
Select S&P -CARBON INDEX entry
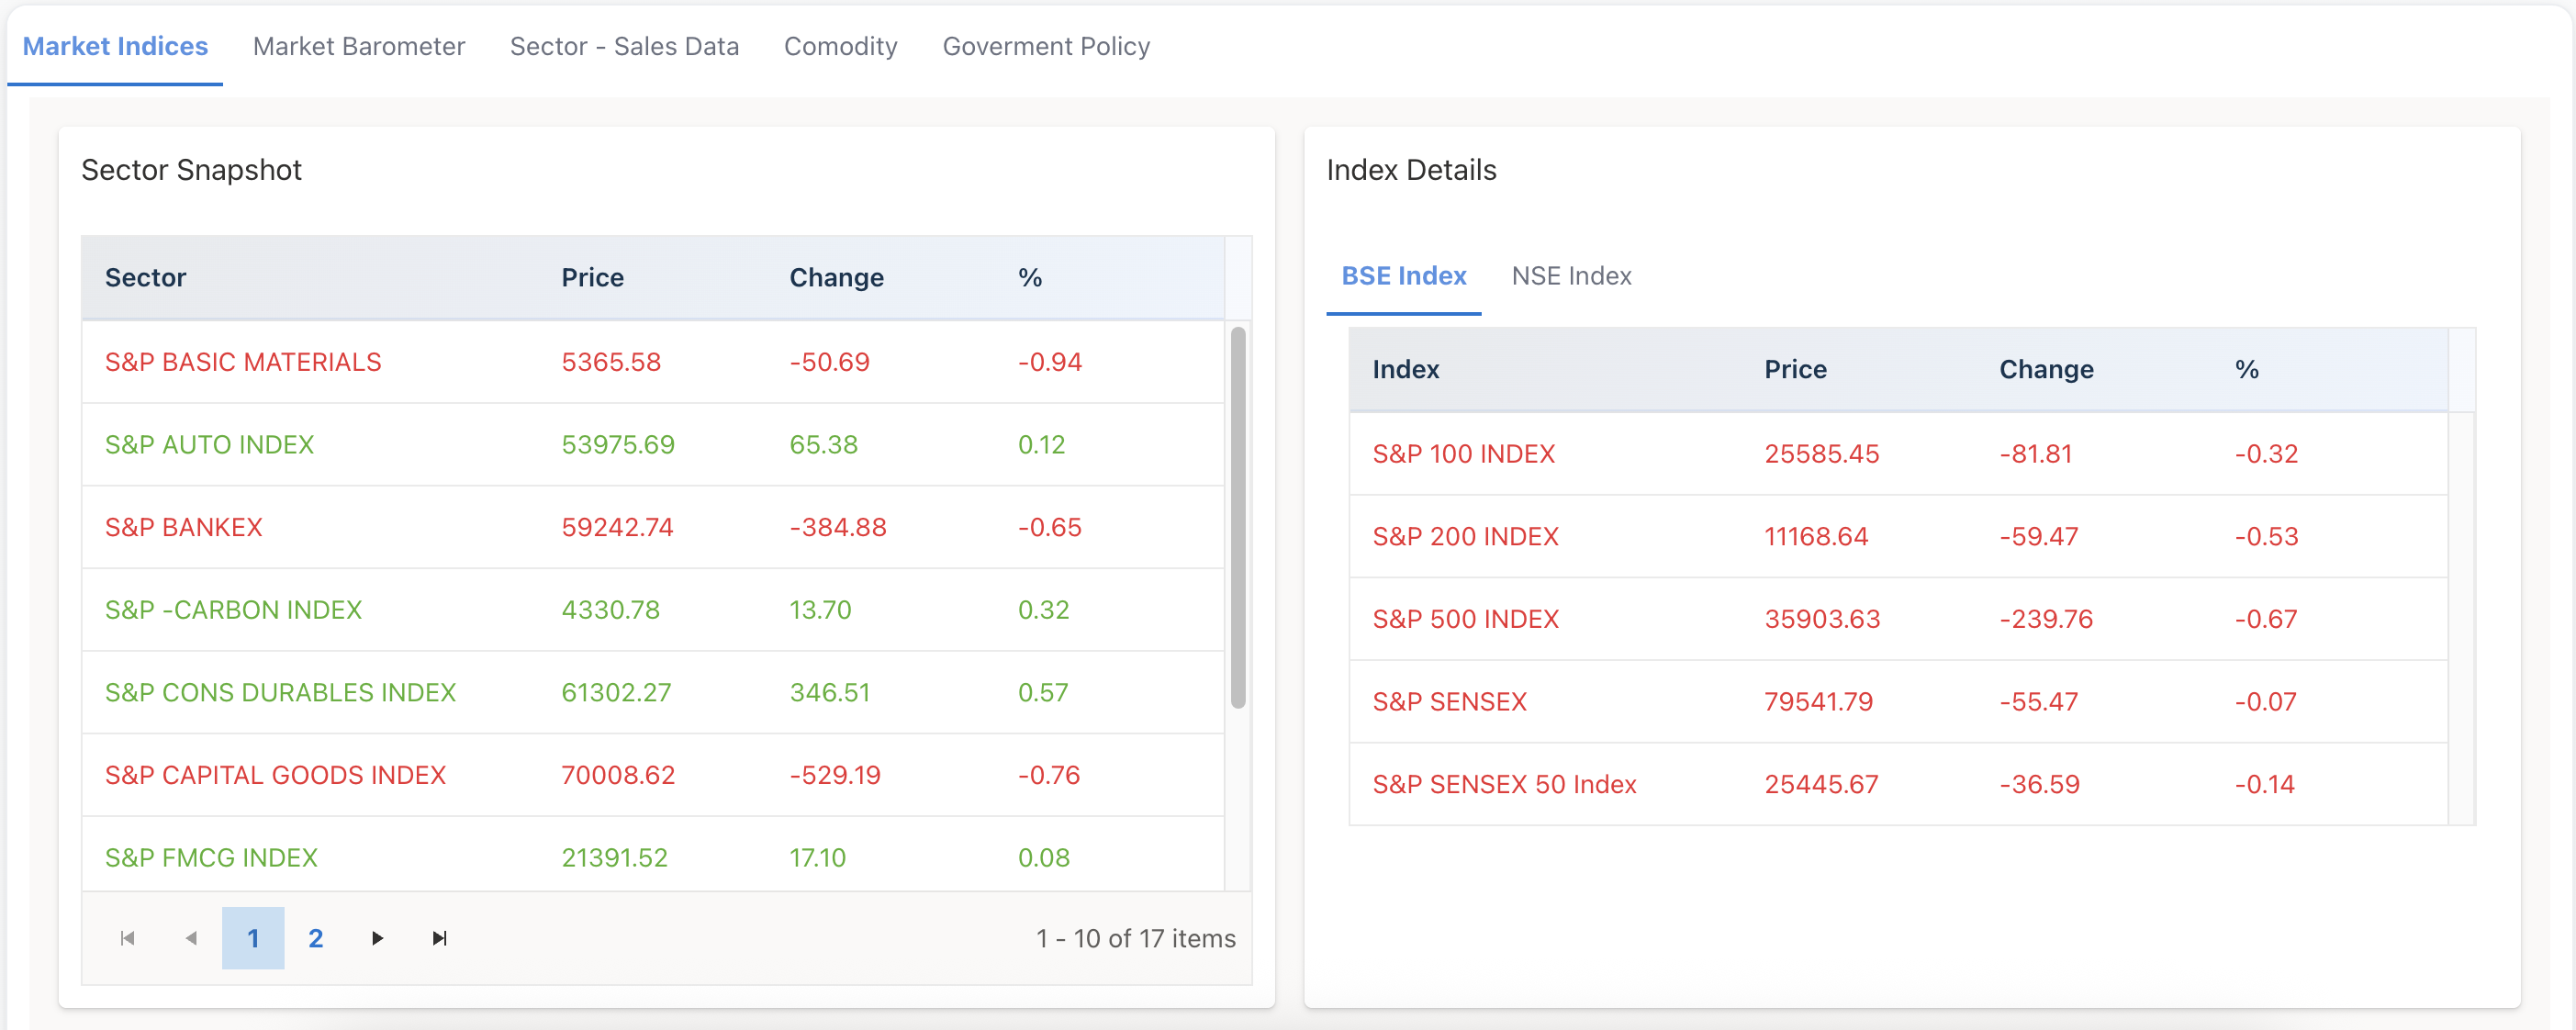click(x=233, y=610)
